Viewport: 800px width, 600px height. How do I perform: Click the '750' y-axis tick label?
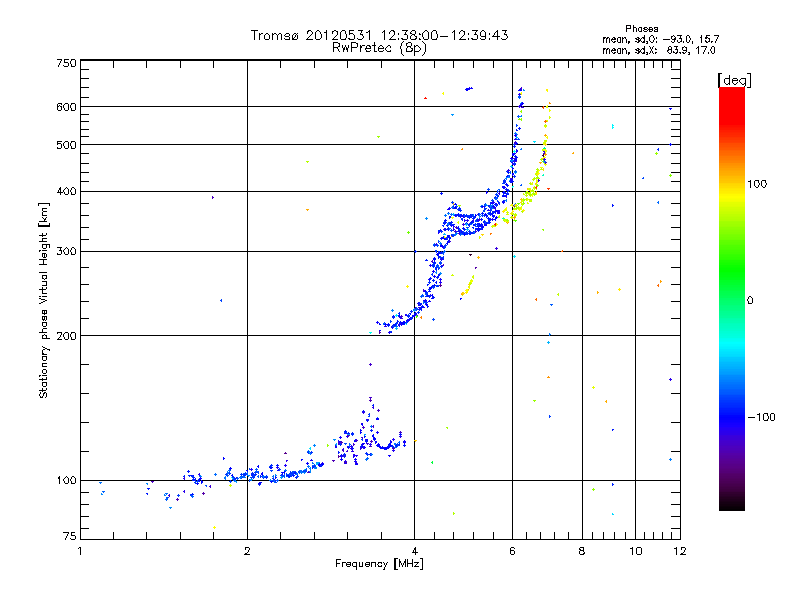click(66, 63)
